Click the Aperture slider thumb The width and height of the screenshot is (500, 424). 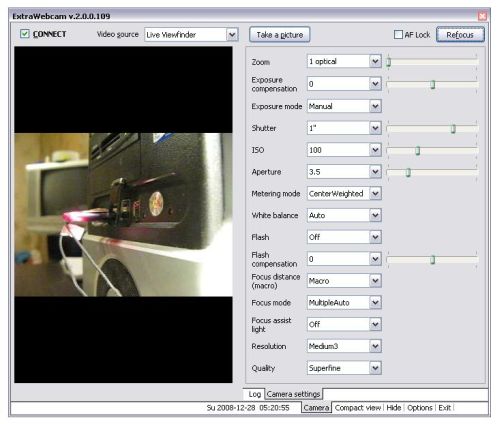(408, 172)
